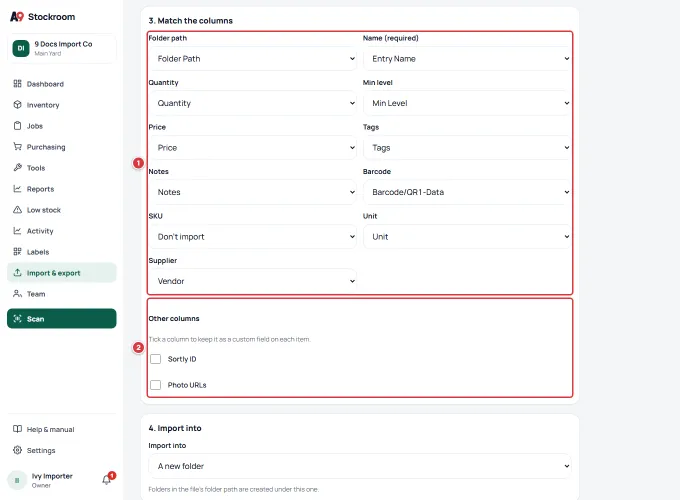Click the Scan viewfinder icon

point(17,319)
